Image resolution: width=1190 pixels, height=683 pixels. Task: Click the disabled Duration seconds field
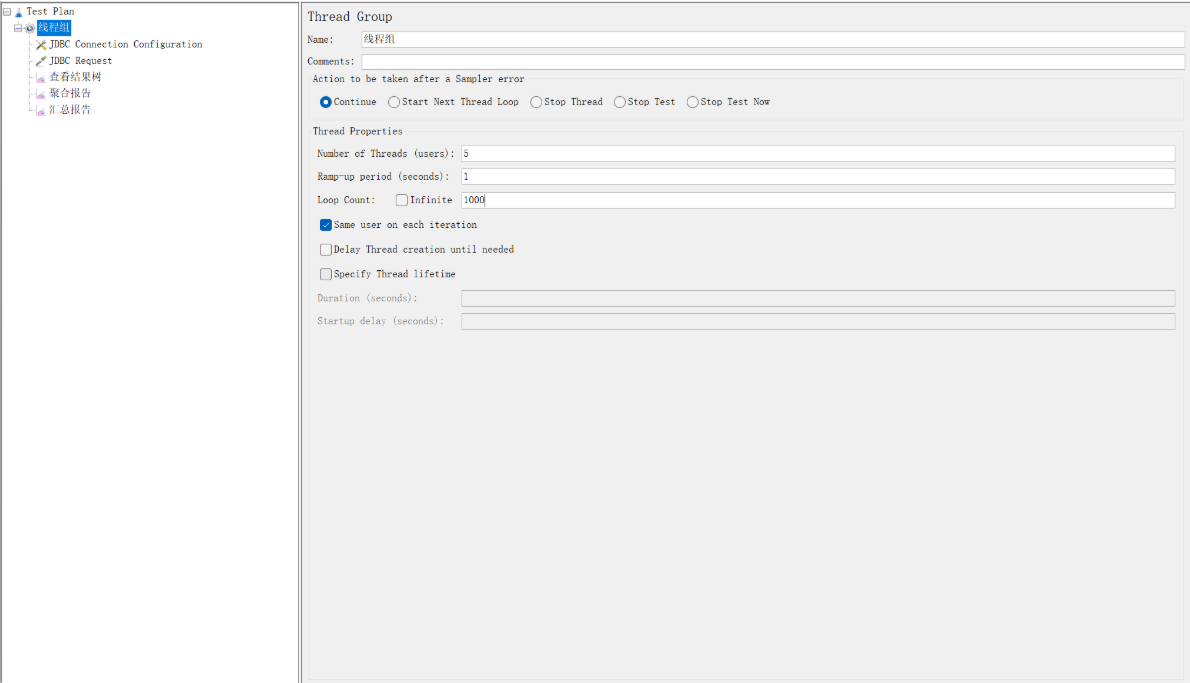[x=818, y=298]
